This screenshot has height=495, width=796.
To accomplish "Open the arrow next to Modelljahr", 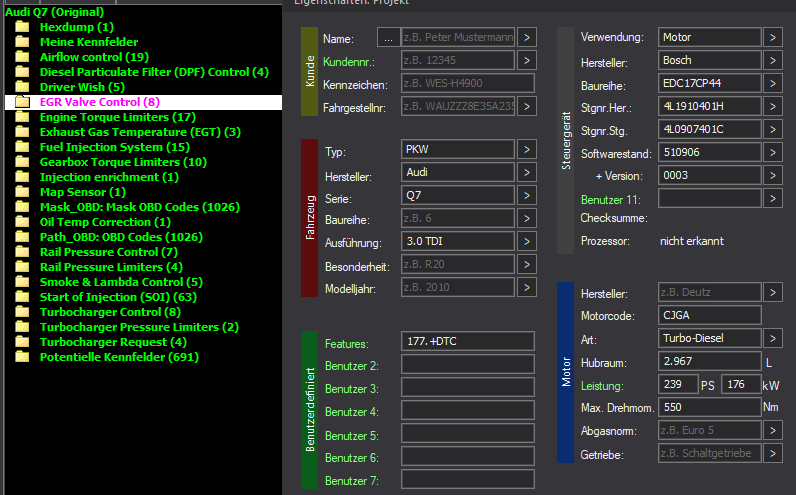I will pos(527,287).
